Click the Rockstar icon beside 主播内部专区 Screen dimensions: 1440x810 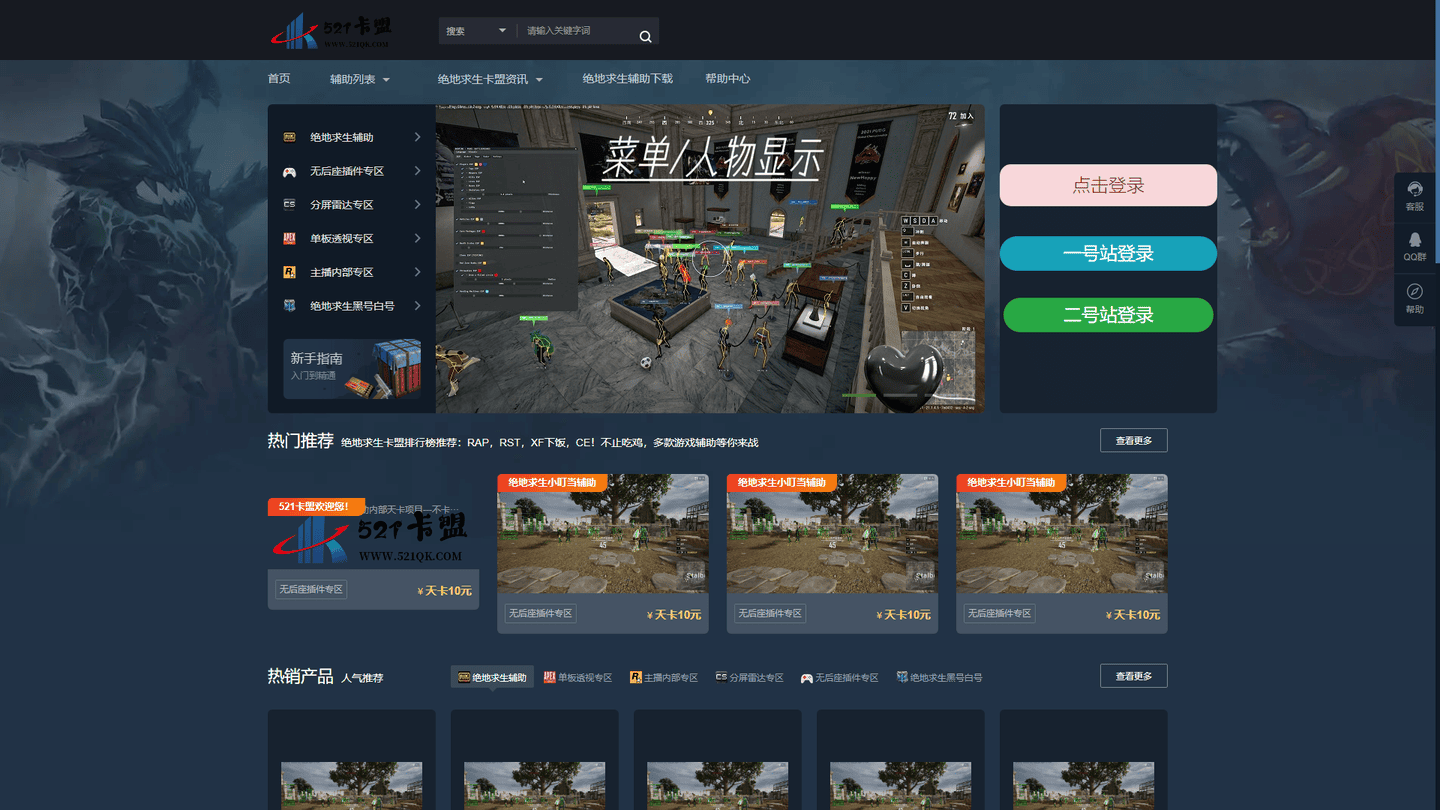[x=289, y=272]
